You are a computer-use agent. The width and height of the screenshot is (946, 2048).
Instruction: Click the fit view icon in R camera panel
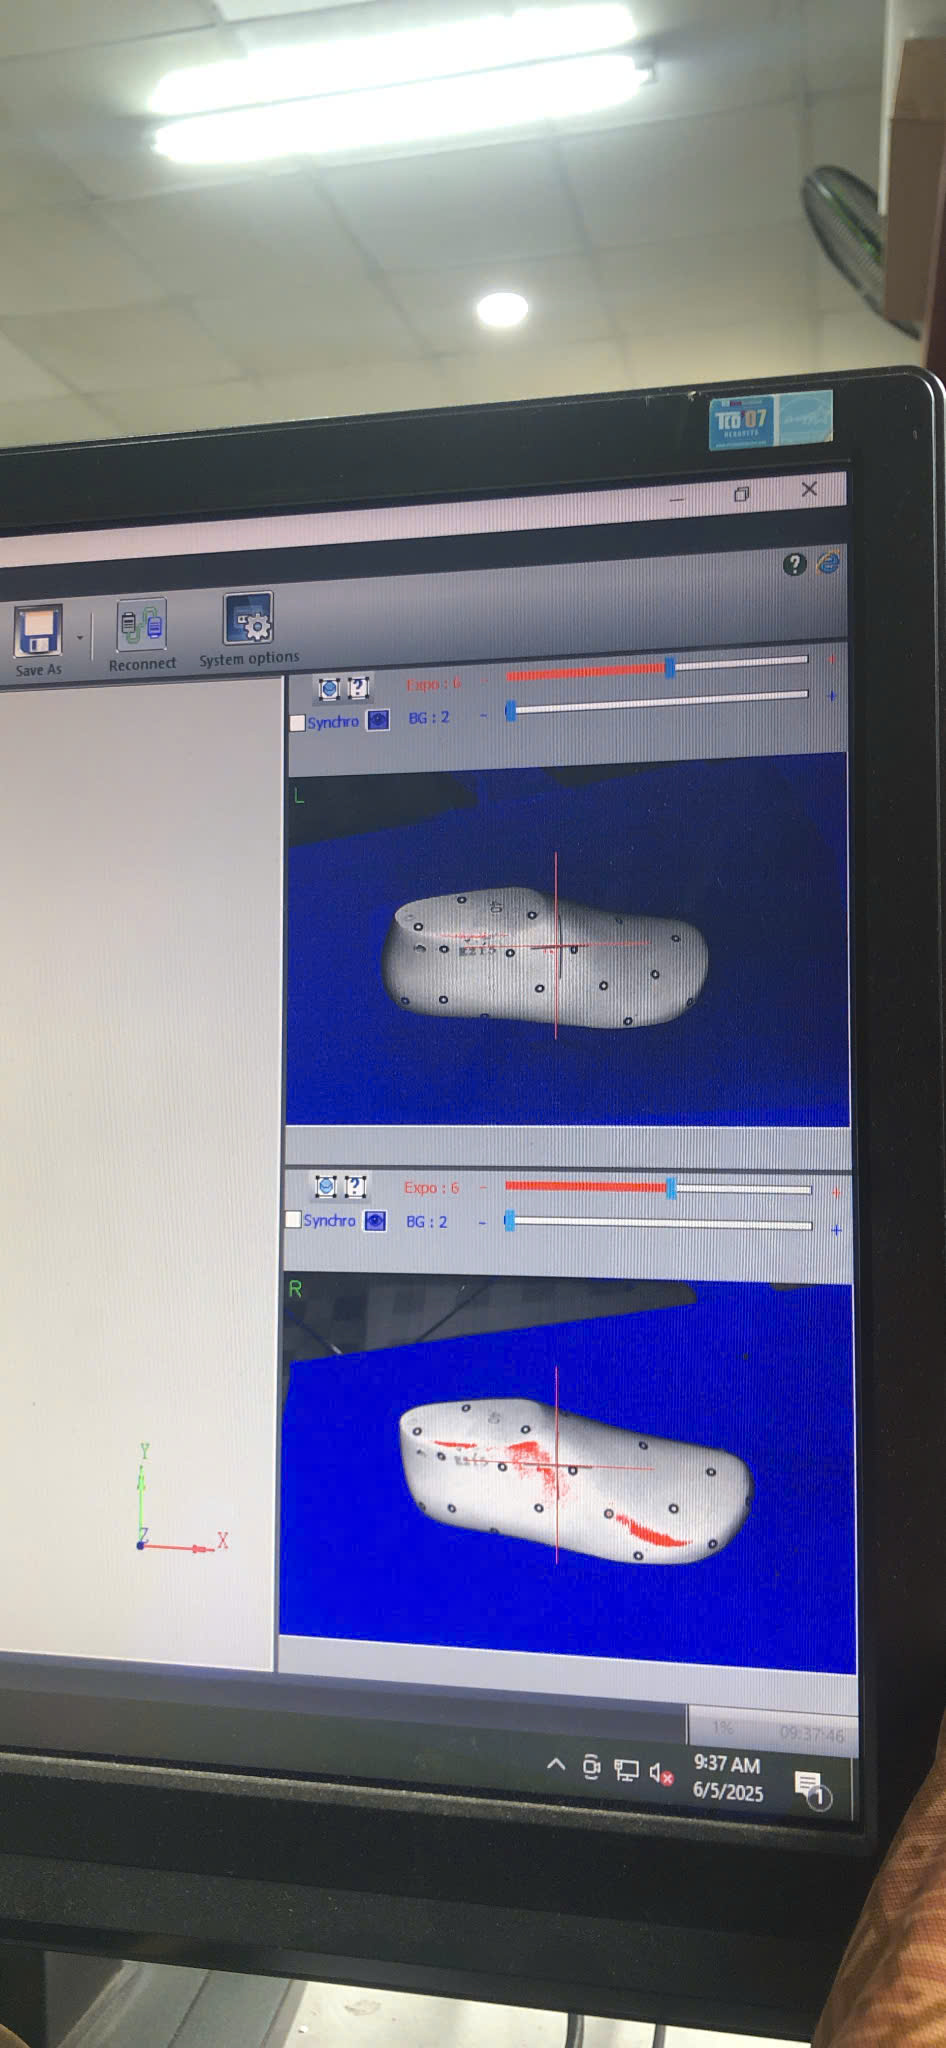point(326,1187)
